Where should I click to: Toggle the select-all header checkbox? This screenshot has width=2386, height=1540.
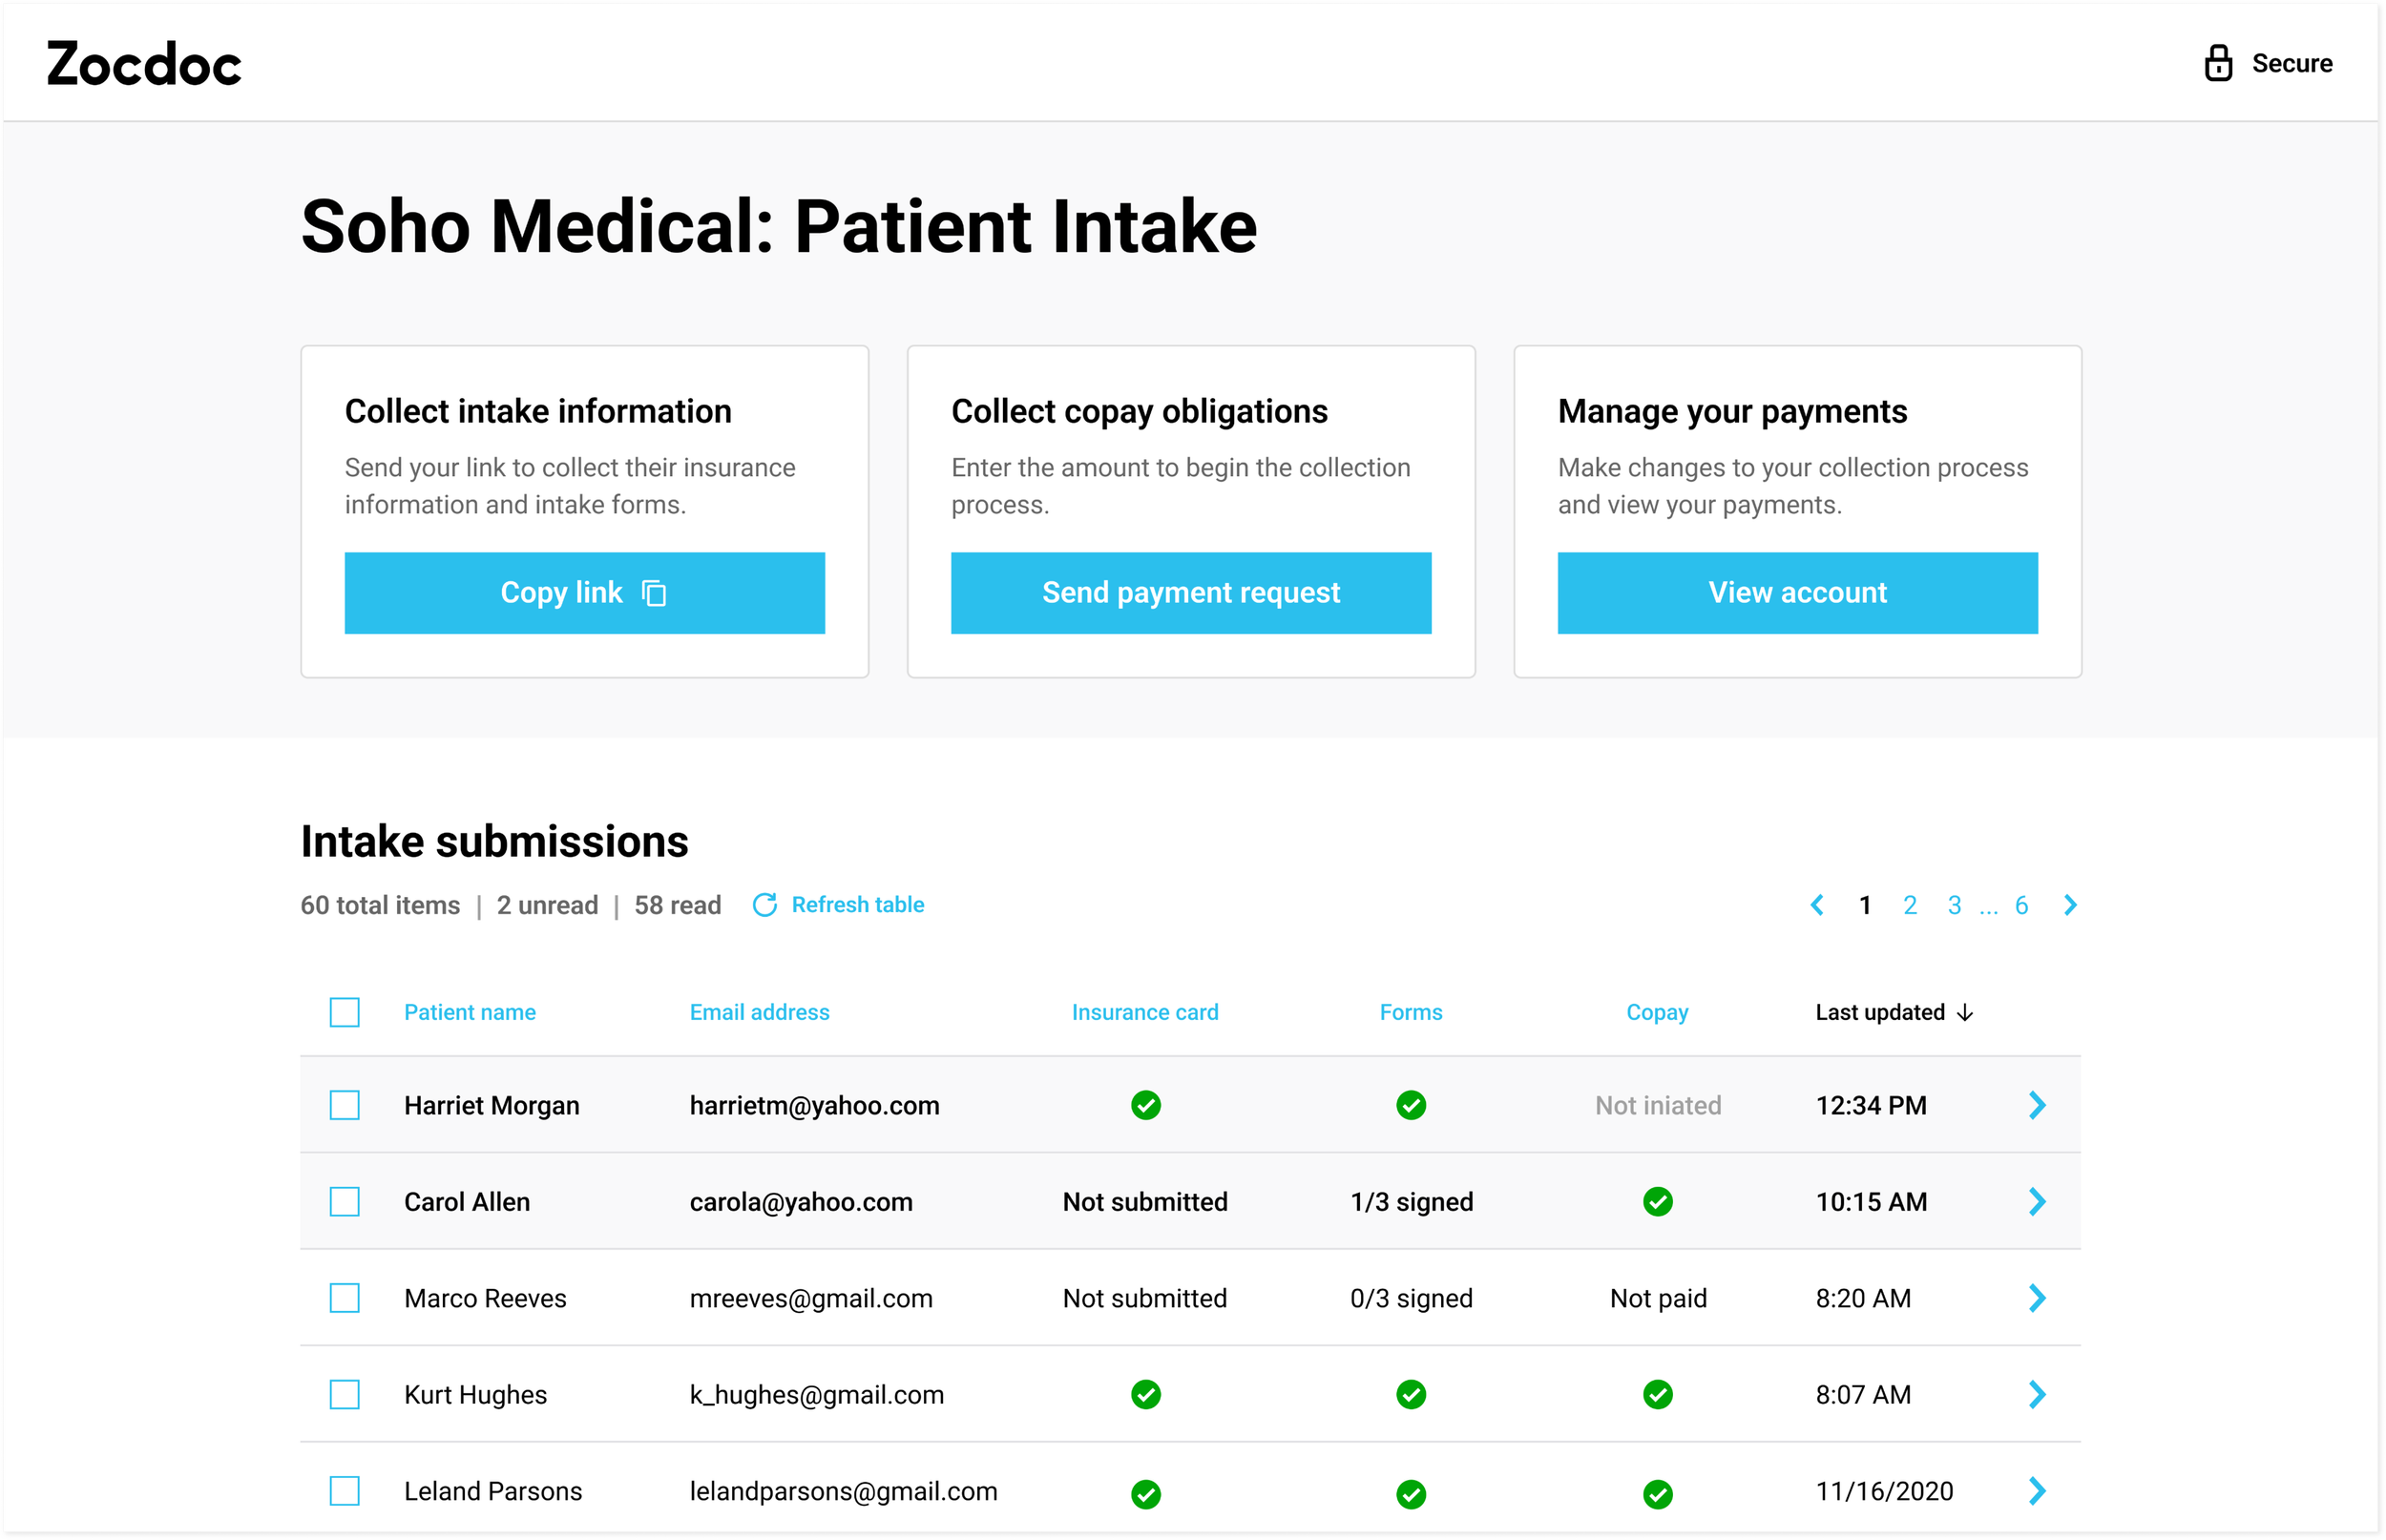point(345,1012)
